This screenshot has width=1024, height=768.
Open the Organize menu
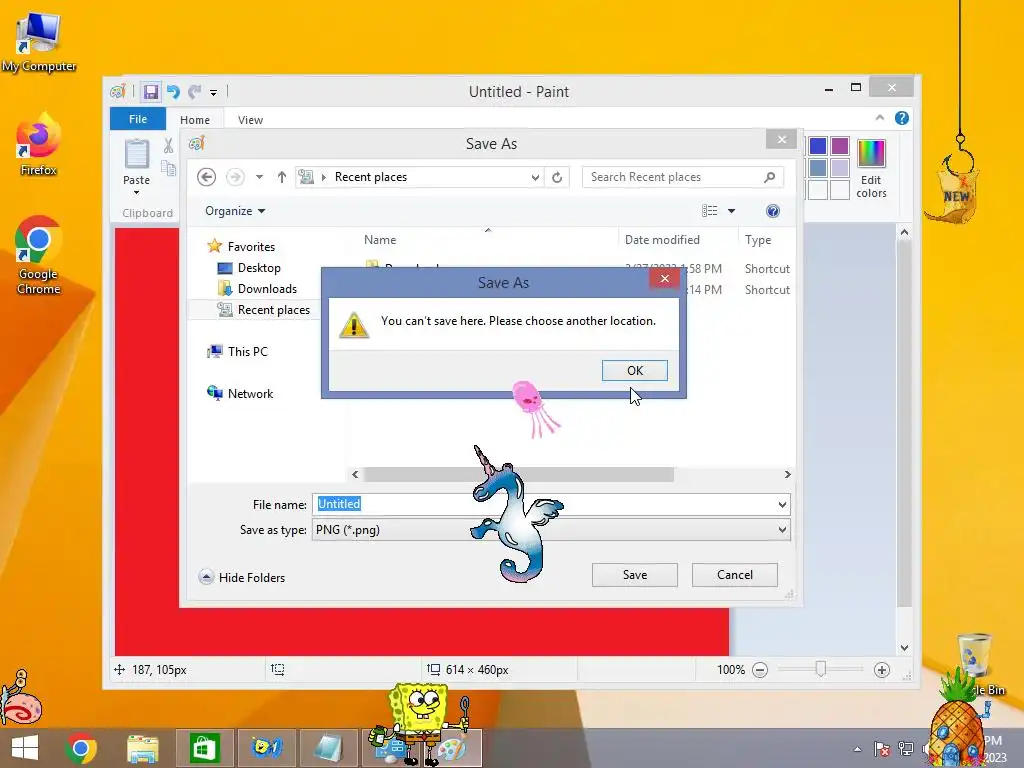click(235, 211)
